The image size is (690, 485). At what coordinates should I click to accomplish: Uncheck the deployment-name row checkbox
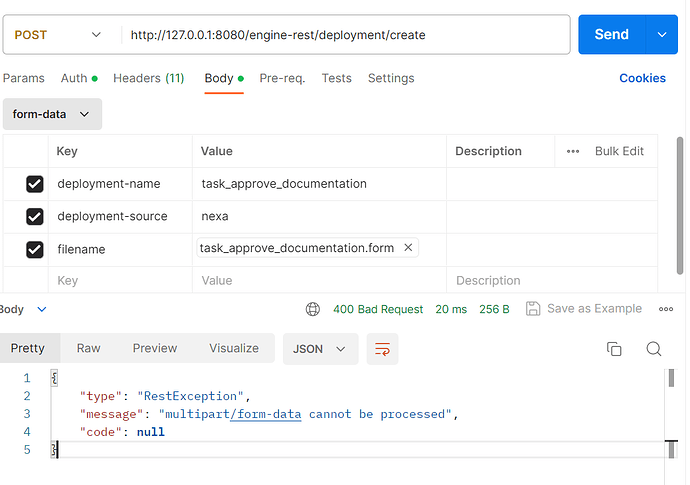click(35, 184)
